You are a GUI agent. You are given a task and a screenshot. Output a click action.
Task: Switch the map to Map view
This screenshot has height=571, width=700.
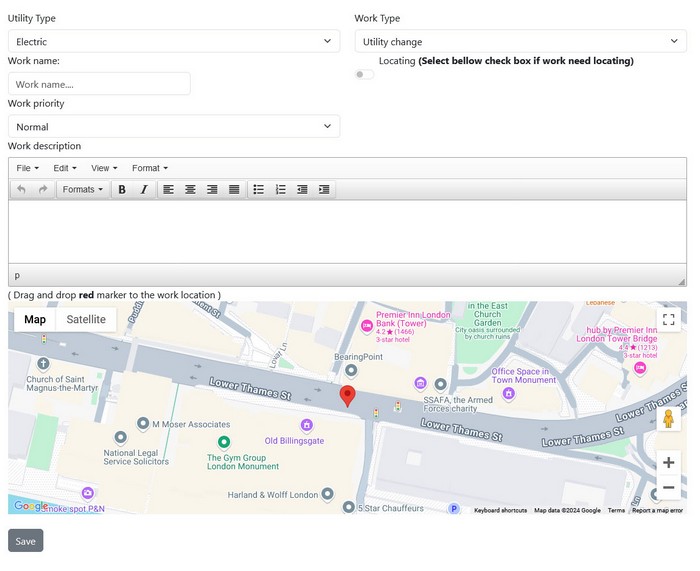[x=35, y=320]
